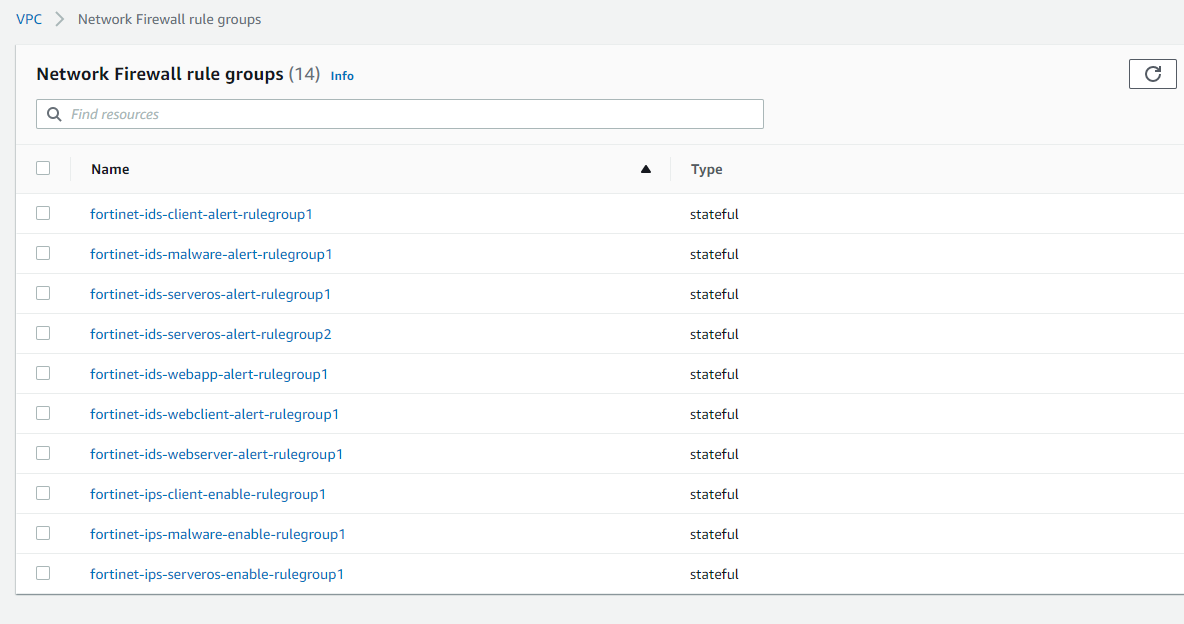1184x624 pixels.
Task: Refresh the rule groups list
Action: 1152,73
